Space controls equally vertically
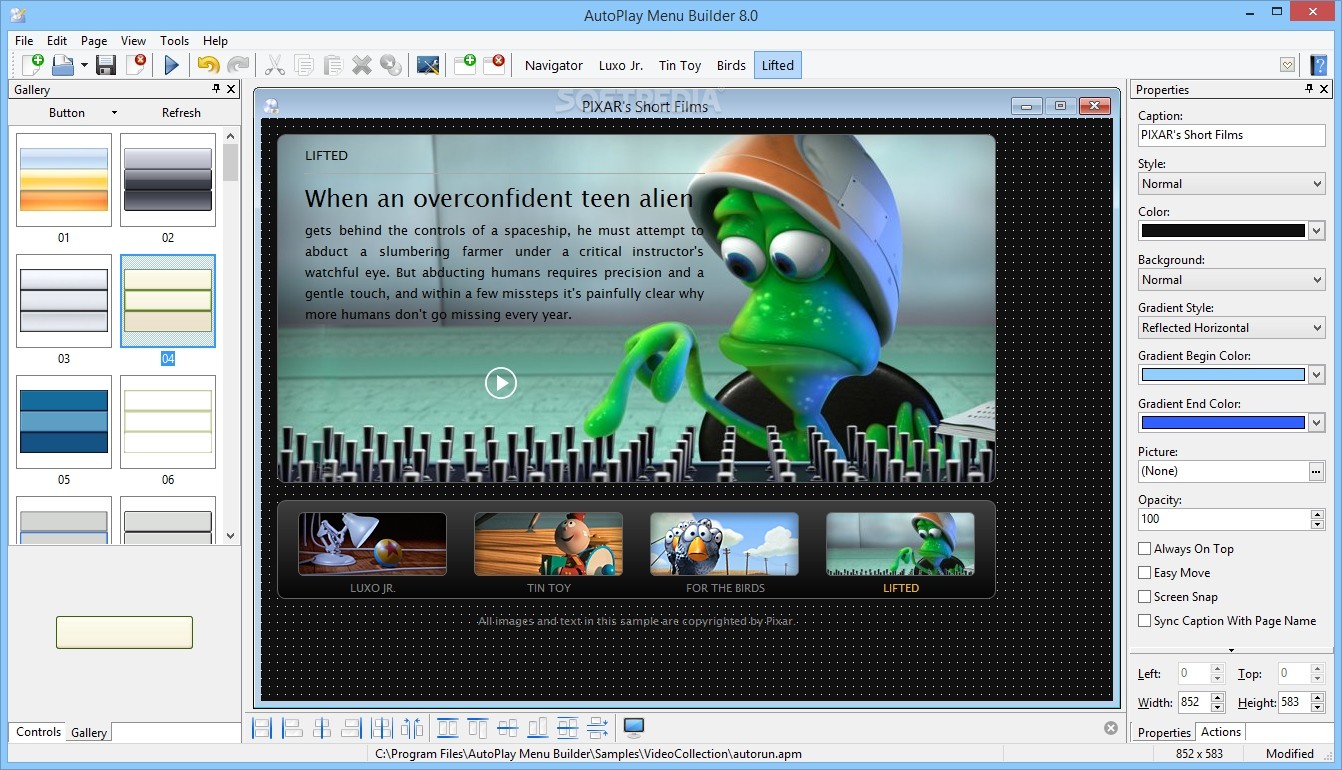Screen dimensions: 1342x770 (598, 728)
